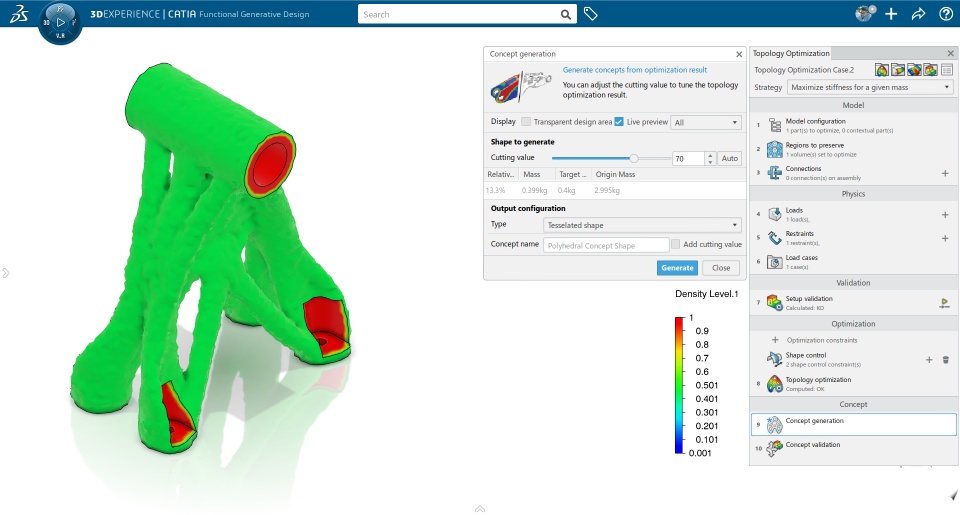The height and width of the screenshot is (515, 960).
Task: Select the Concept generation row
Action: [853, 424]
